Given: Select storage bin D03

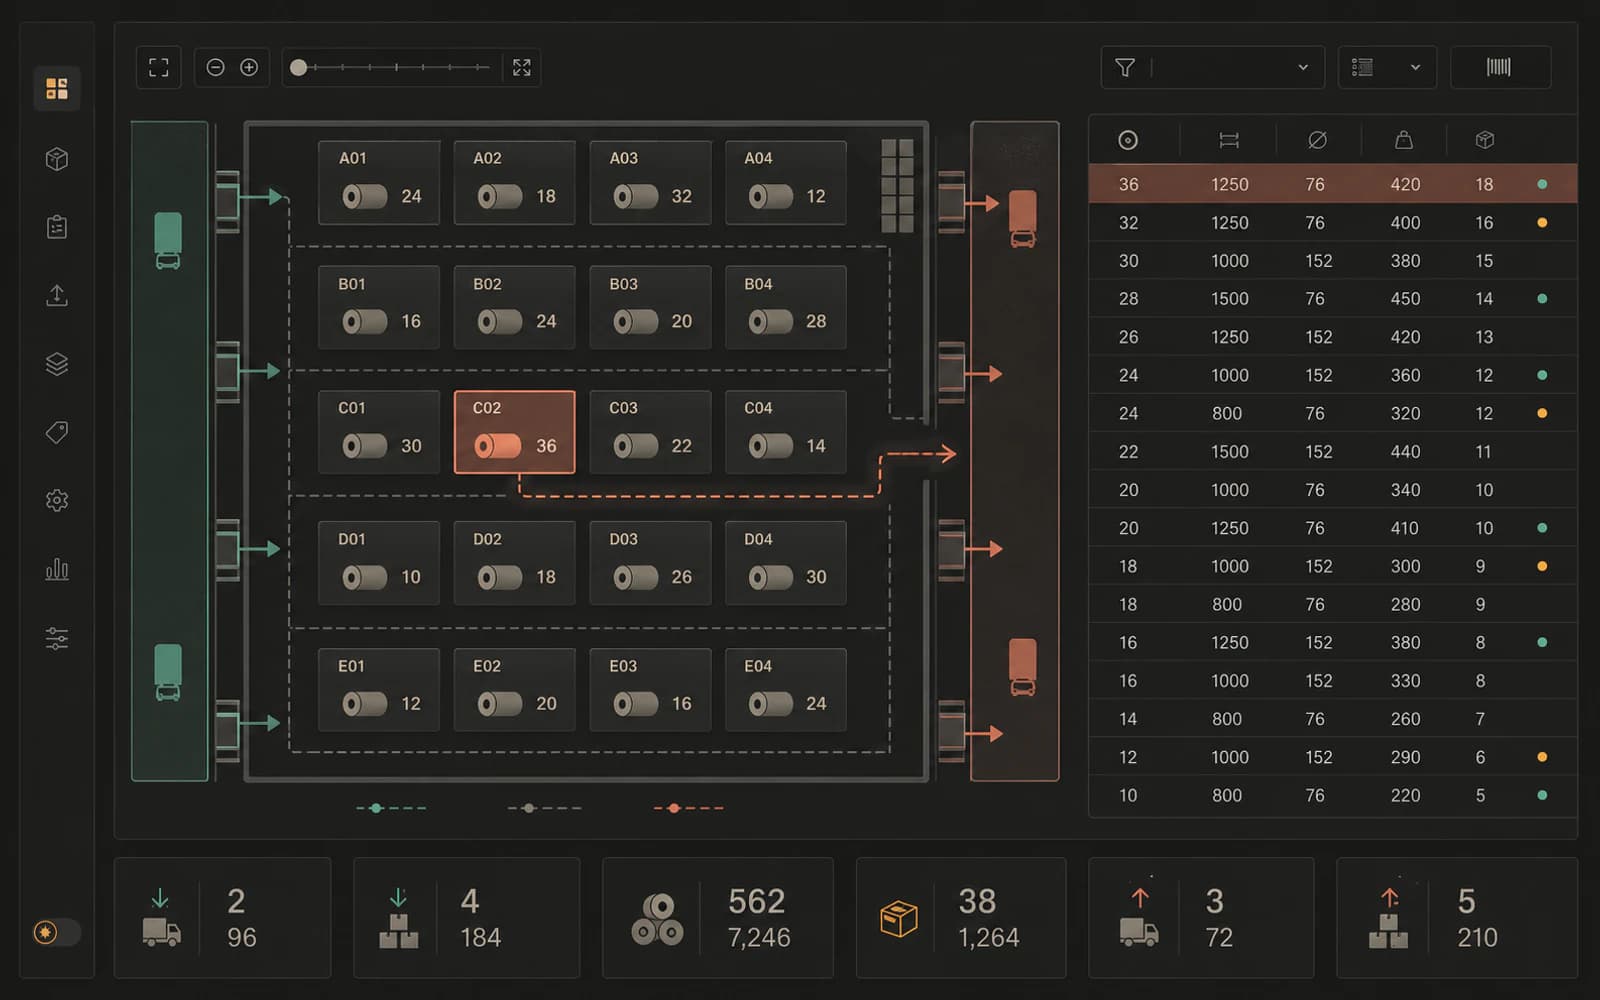Looking at the screenshot, I should pos(650,563).
